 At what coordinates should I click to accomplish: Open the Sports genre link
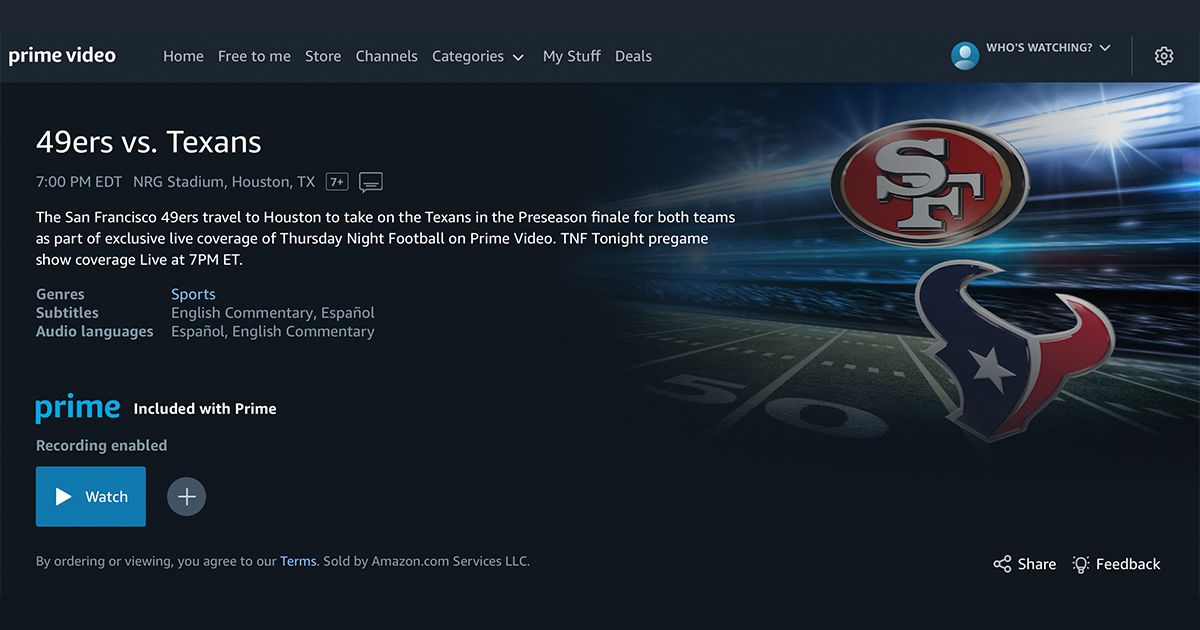193,294
